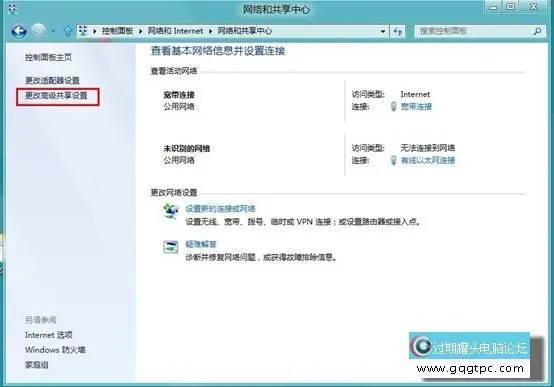The height and width of the screenshot is (387, 554).
Task: Open the 宽带连接 connection link
Action: tap(416, 106)
